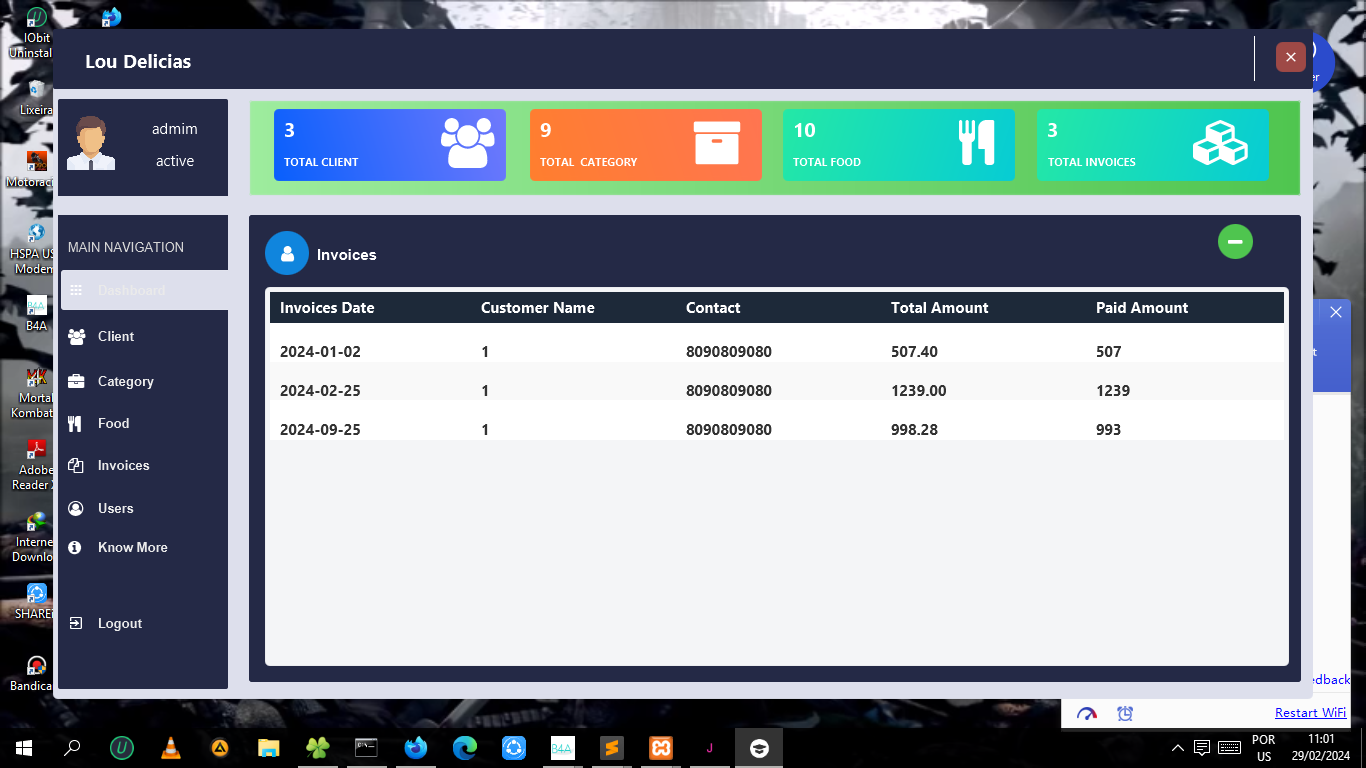
Task: Click the active status label
Action: [x=175, y=161]
